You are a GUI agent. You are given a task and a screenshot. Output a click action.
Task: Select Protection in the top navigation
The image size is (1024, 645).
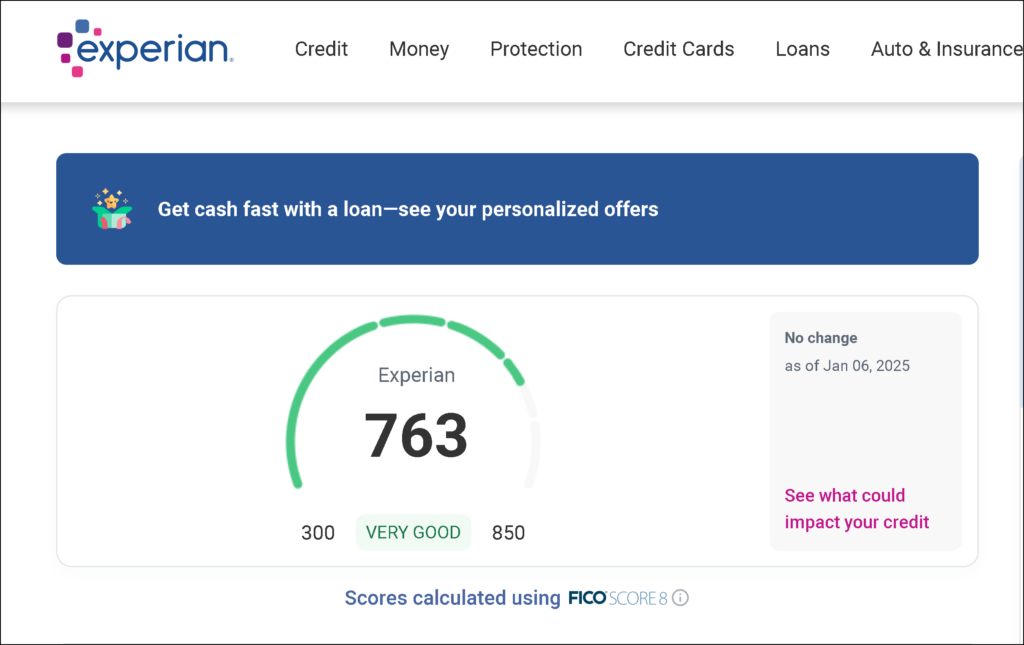[x=536, y=49]
